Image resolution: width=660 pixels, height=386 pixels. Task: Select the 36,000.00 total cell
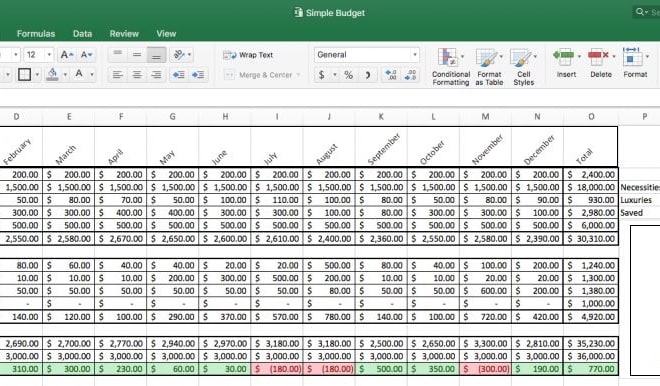pos(591,356)
